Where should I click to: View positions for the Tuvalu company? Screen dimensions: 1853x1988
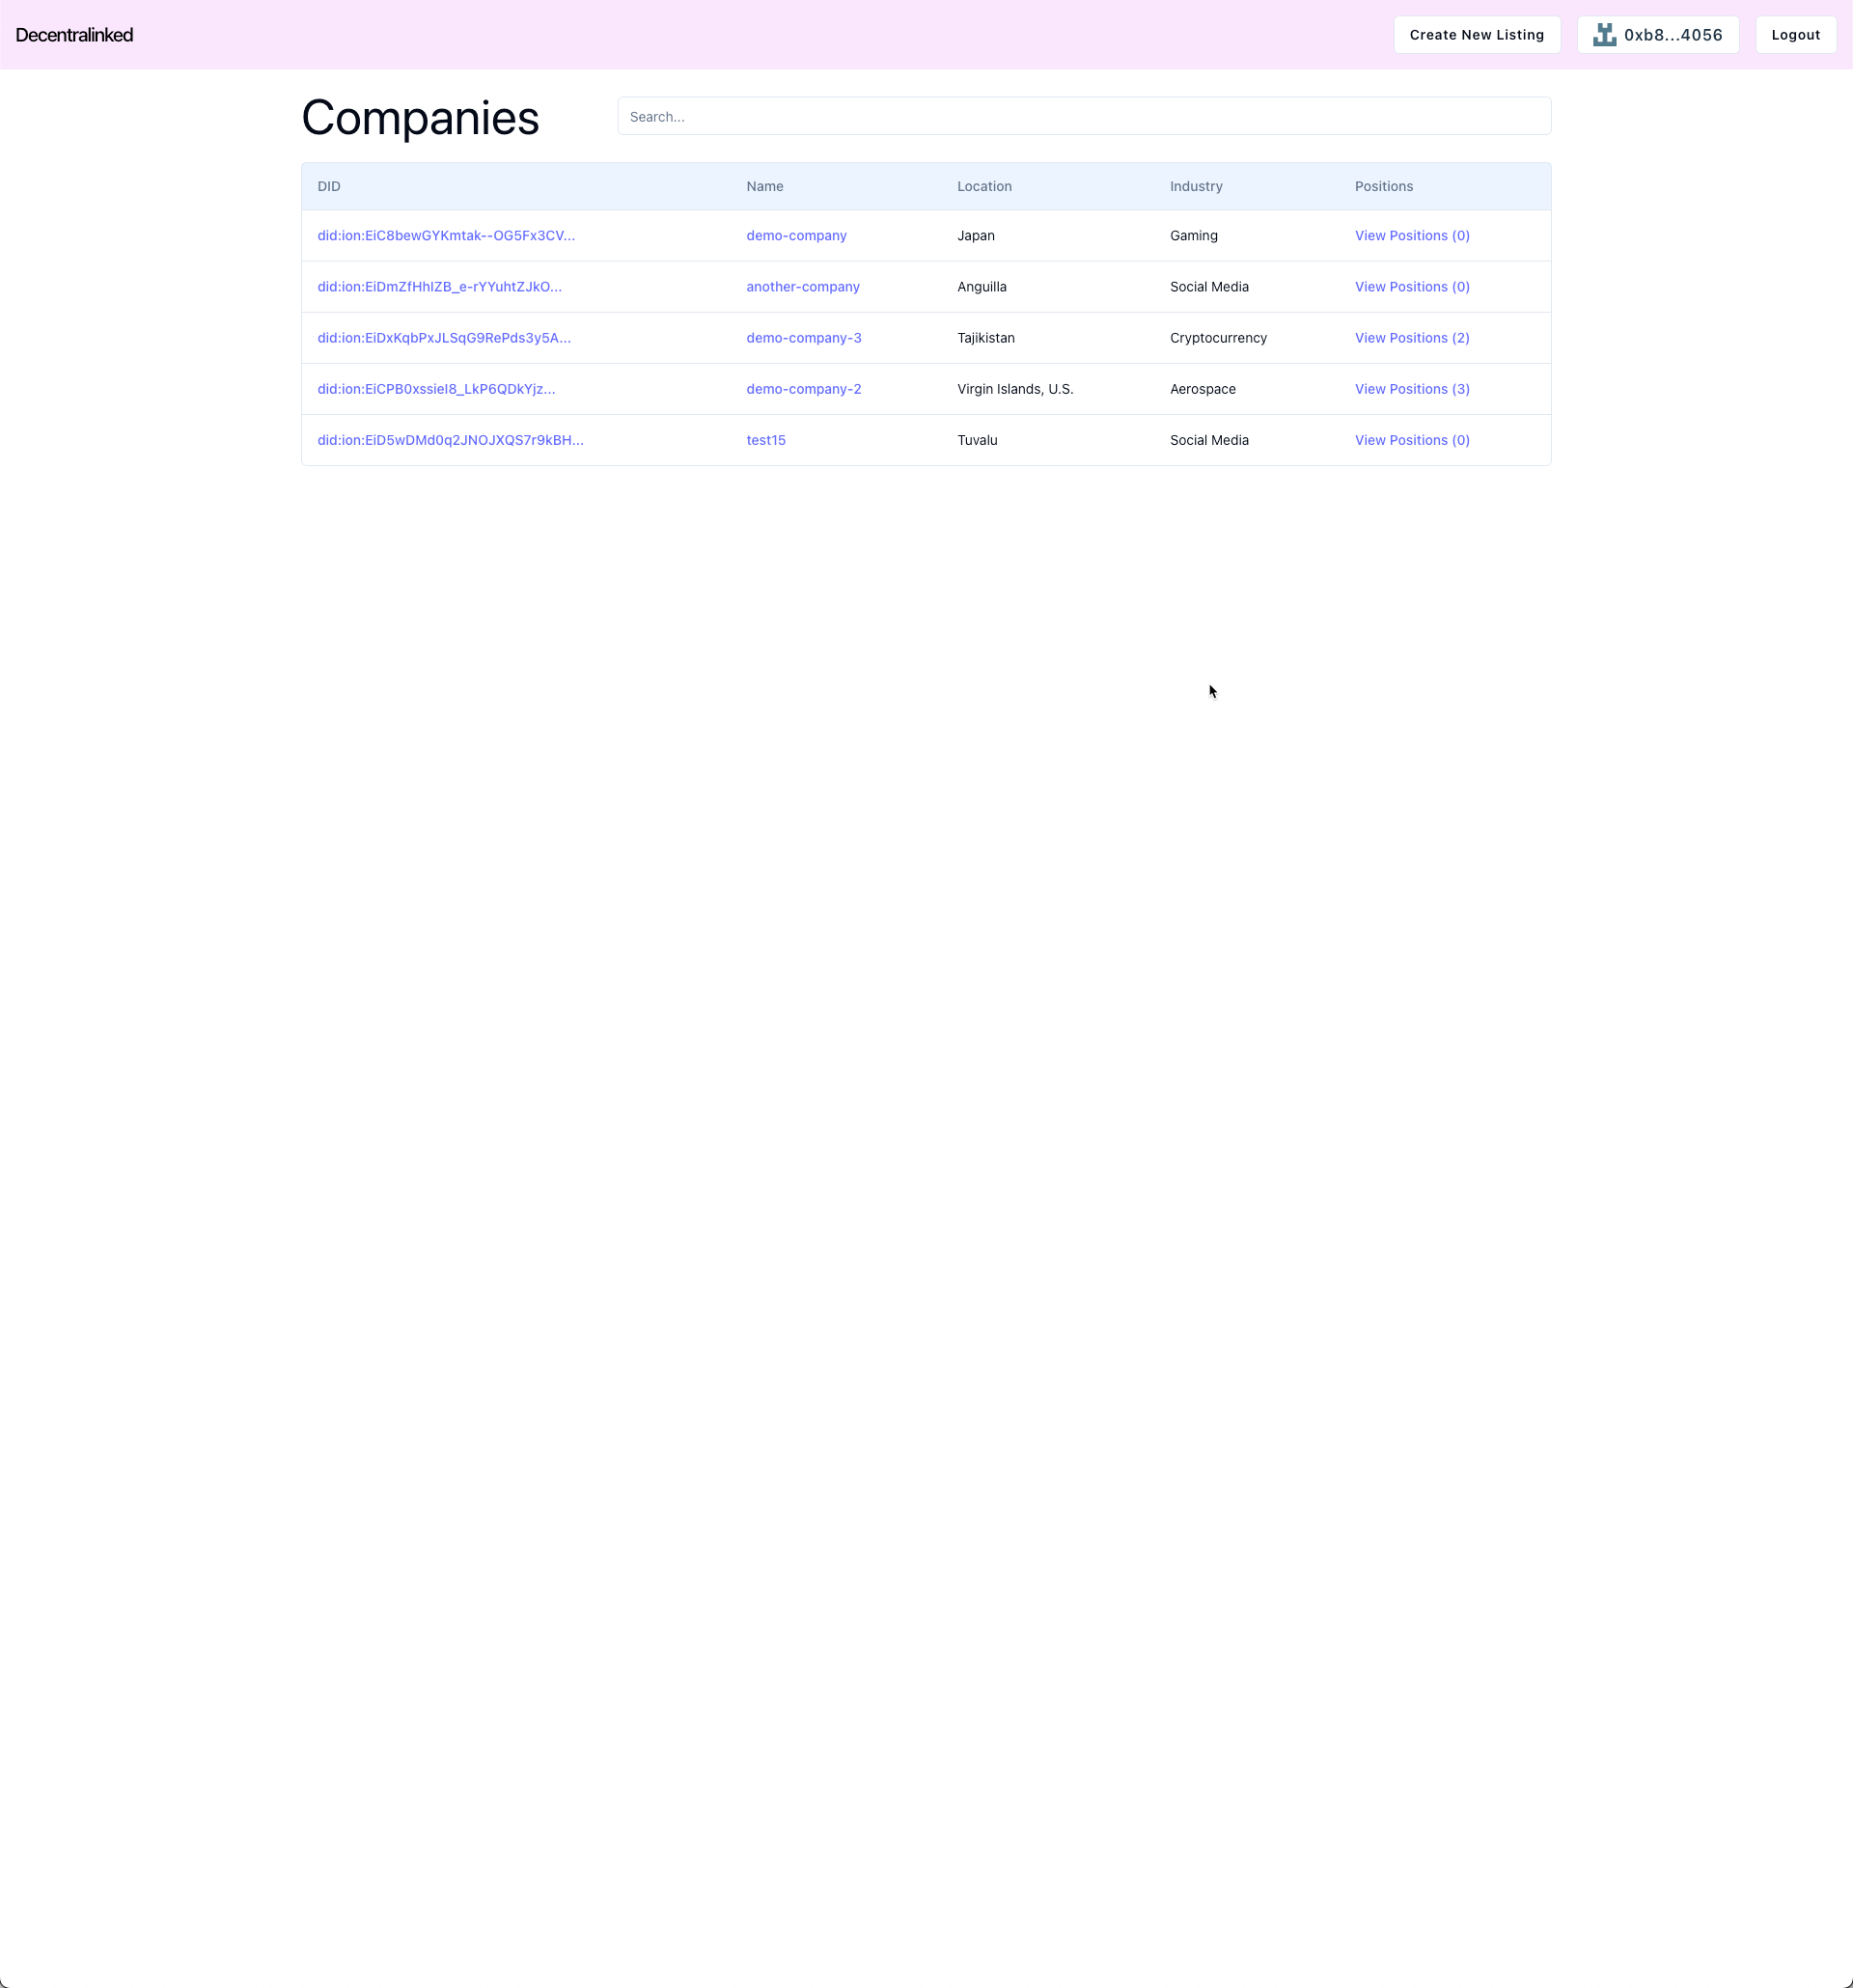(1411, 440)
